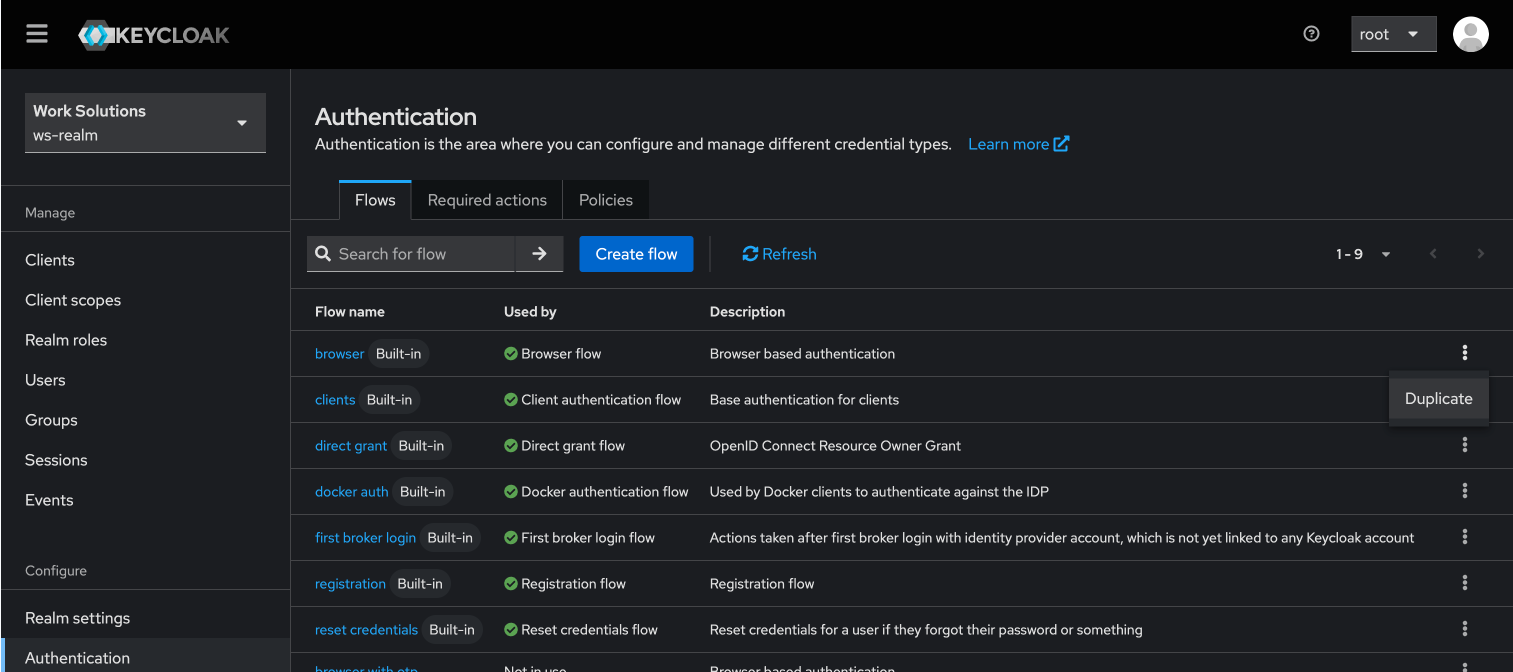Click the Search for flow field
The image size is (1513, 672).
pyautogui.click(x=422, y=254)
